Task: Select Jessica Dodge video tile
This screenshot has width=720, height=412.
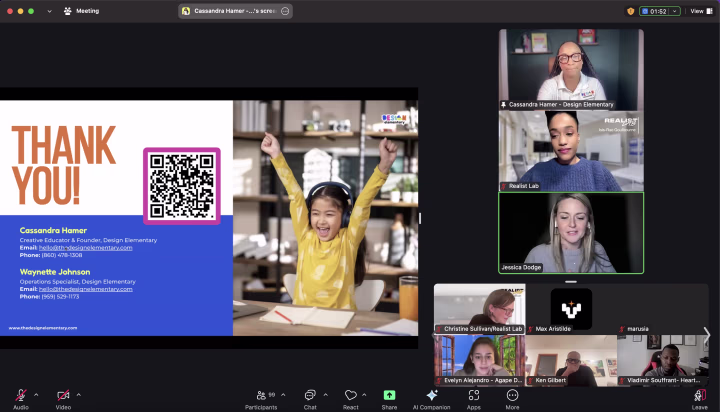Action: [571, 233]
